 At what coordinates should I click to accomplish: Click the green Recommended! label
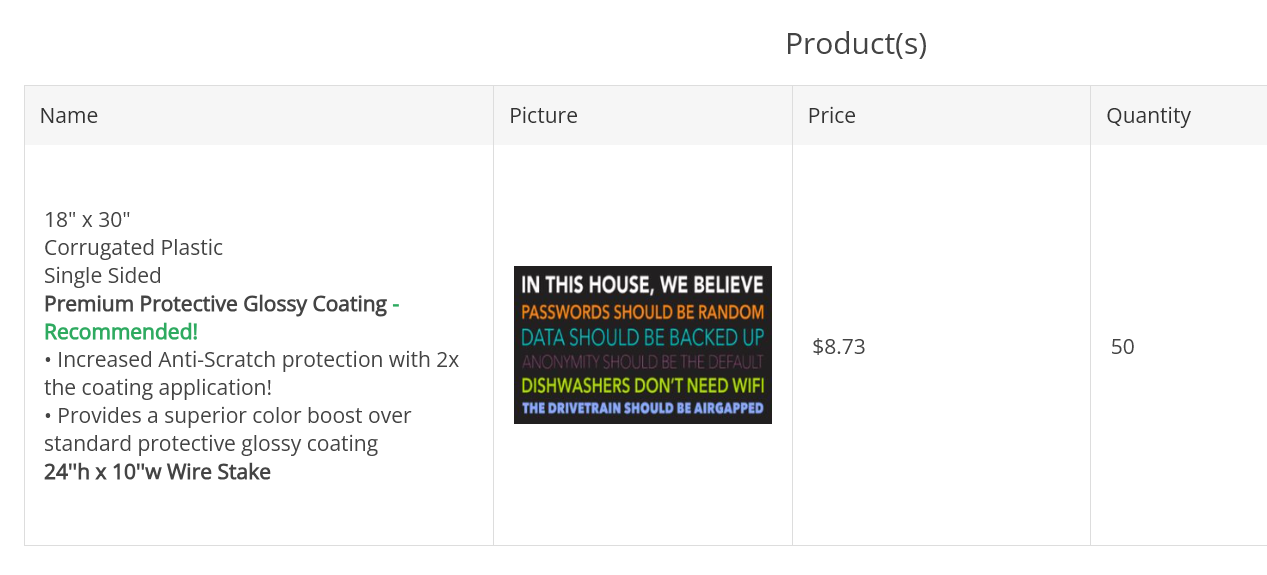point(120,331)
